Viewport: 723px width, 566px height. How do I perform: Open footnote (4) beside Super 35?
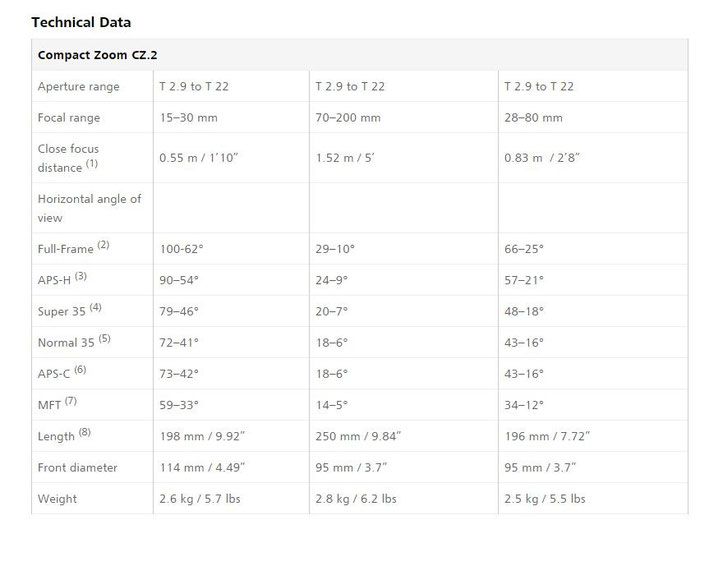pos(95,307)
